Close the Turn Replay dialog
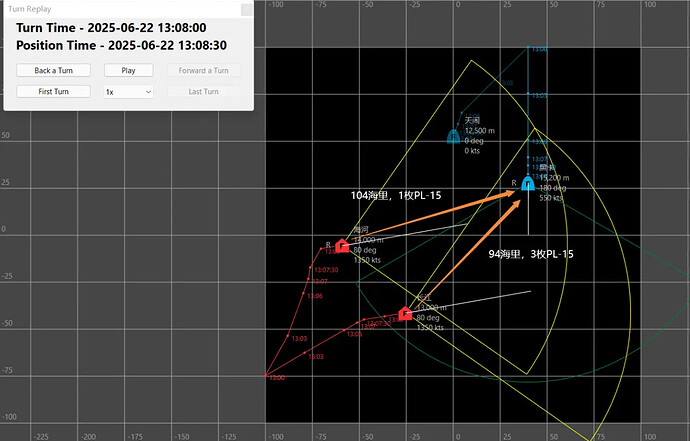The height and width of the screenshot is (441, 690). click(247, 9)
